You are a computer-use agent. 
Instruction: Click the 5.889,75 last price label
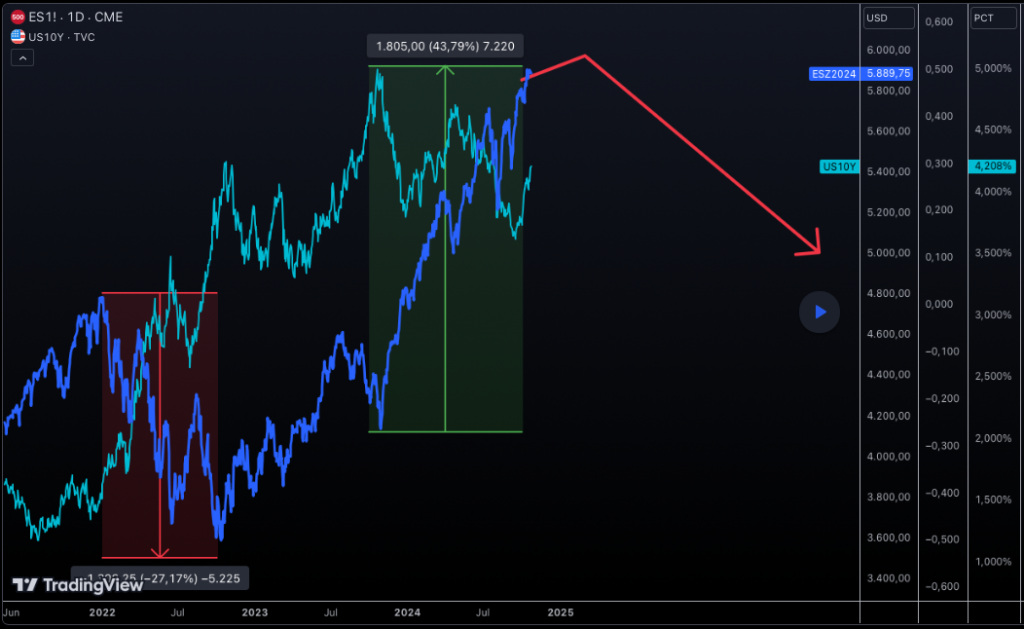point(889,73)
